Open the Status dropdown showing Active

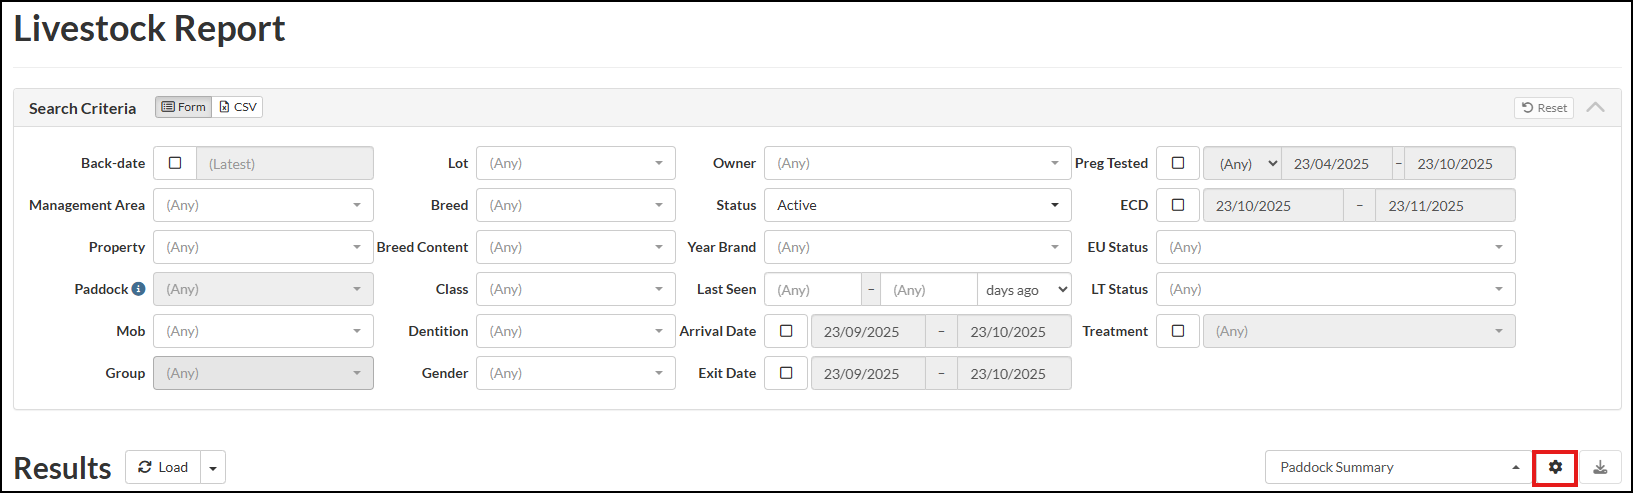click(916, 205)
